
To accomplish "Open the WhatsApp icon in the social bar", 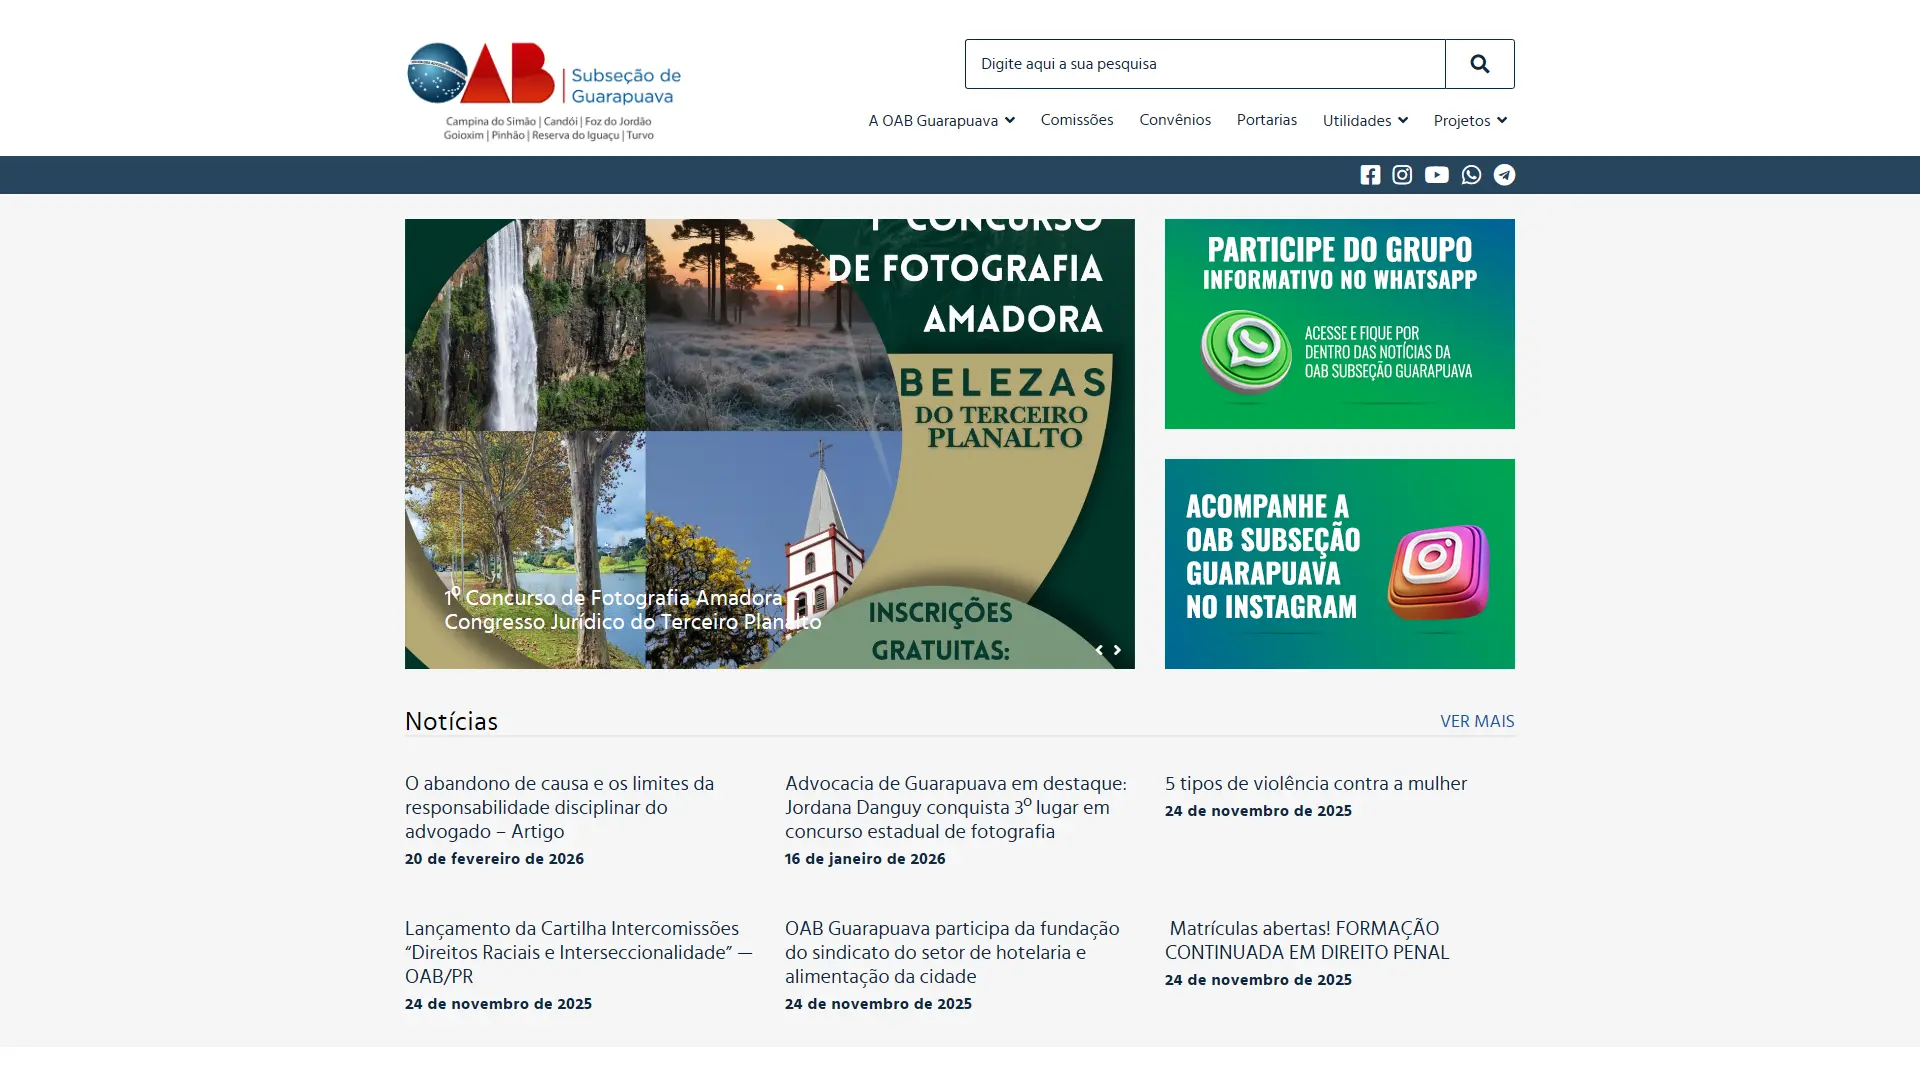I will pos(1471,175).
